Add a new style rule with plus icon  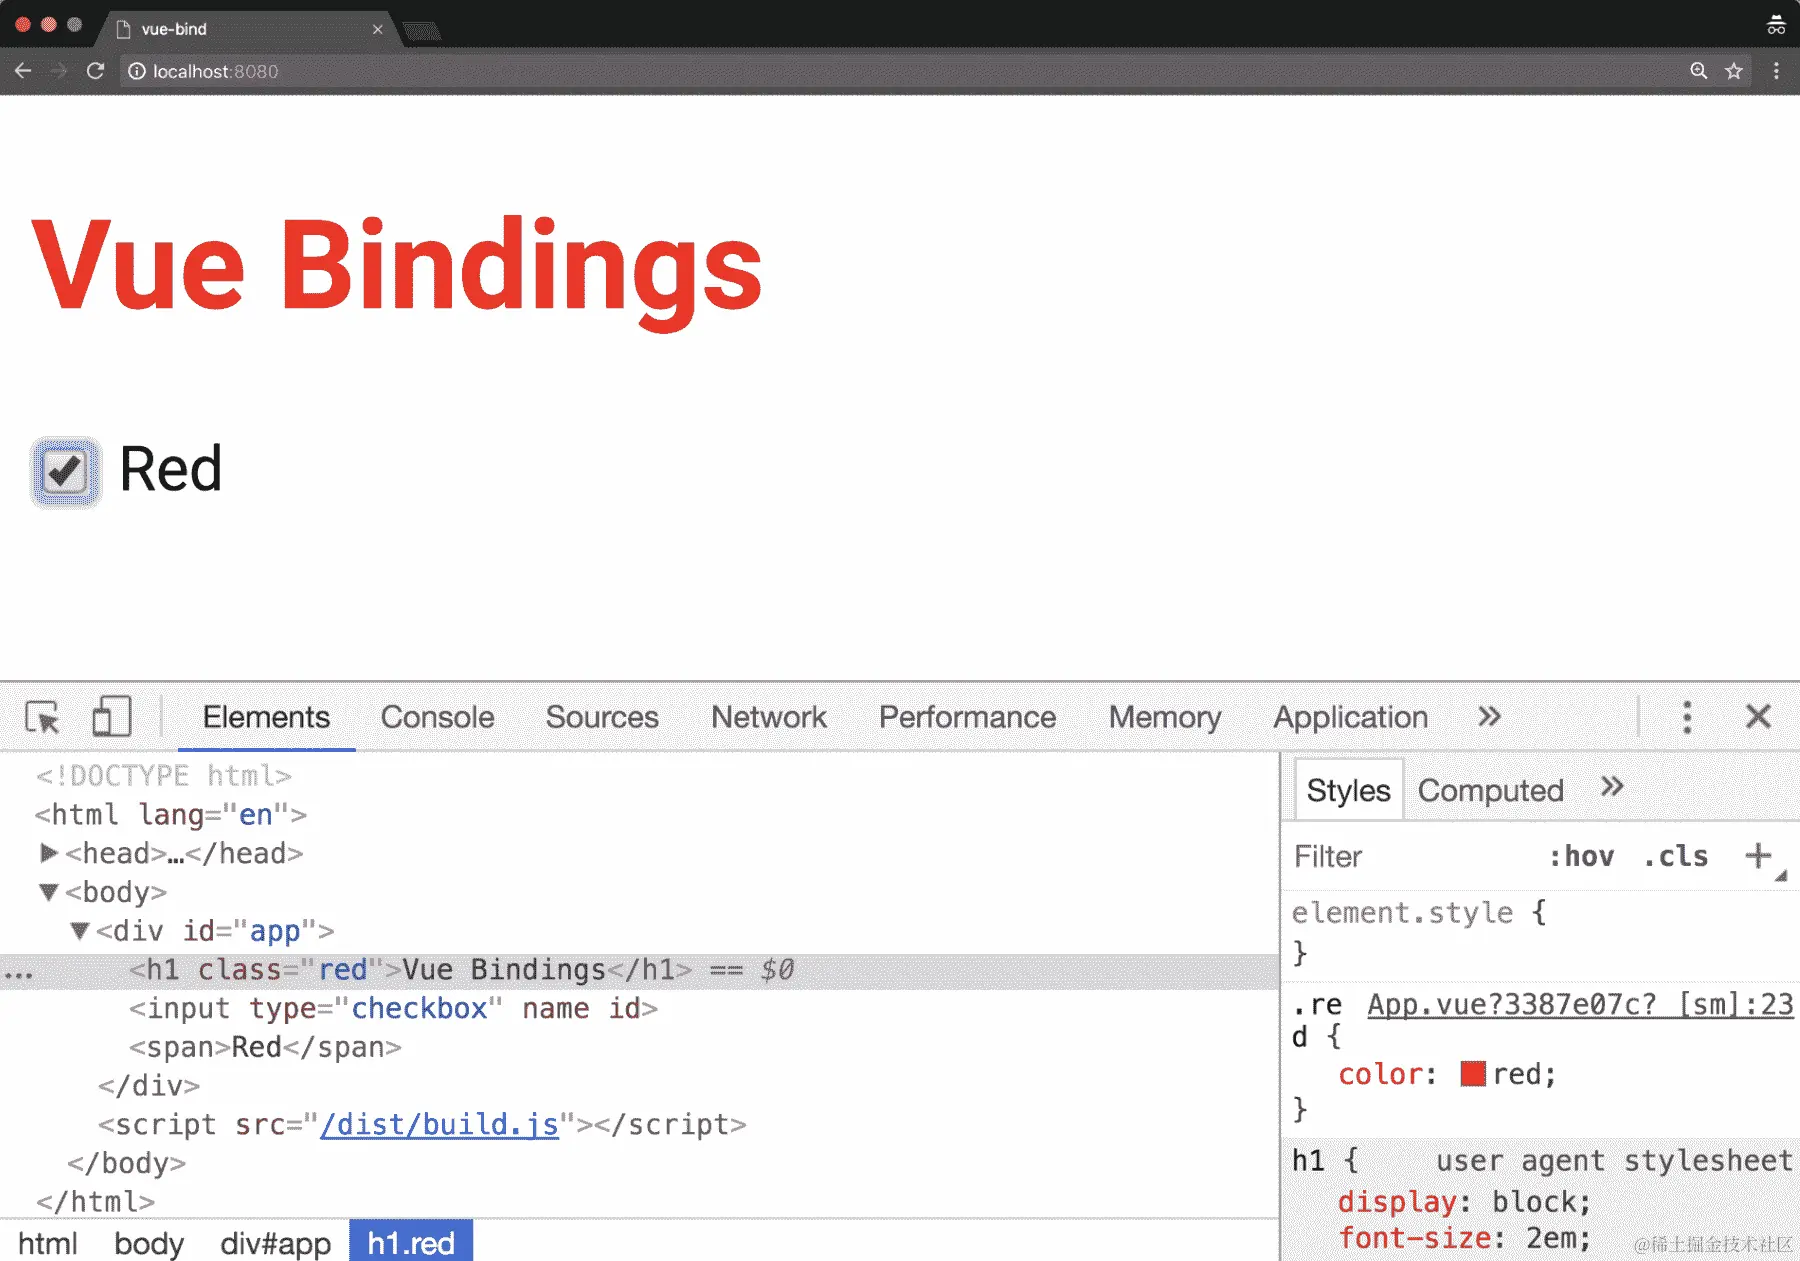pyautogui.click(x=1758, y=856)
